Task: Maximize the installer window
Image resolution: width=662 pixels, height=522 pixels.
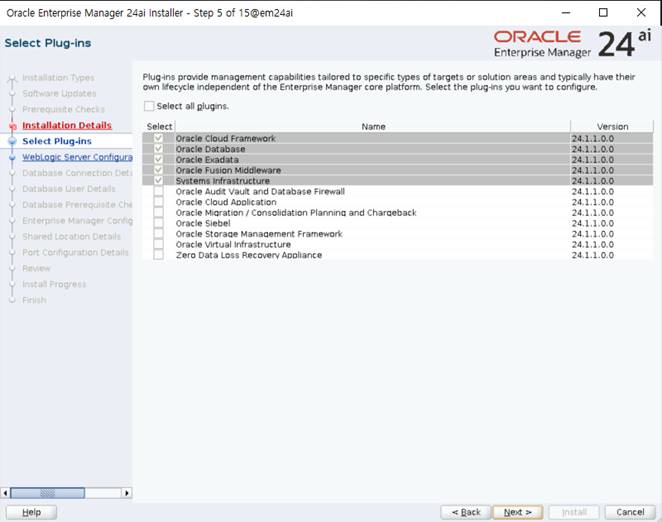Action: pyautogui.click(x=603, y=13)
